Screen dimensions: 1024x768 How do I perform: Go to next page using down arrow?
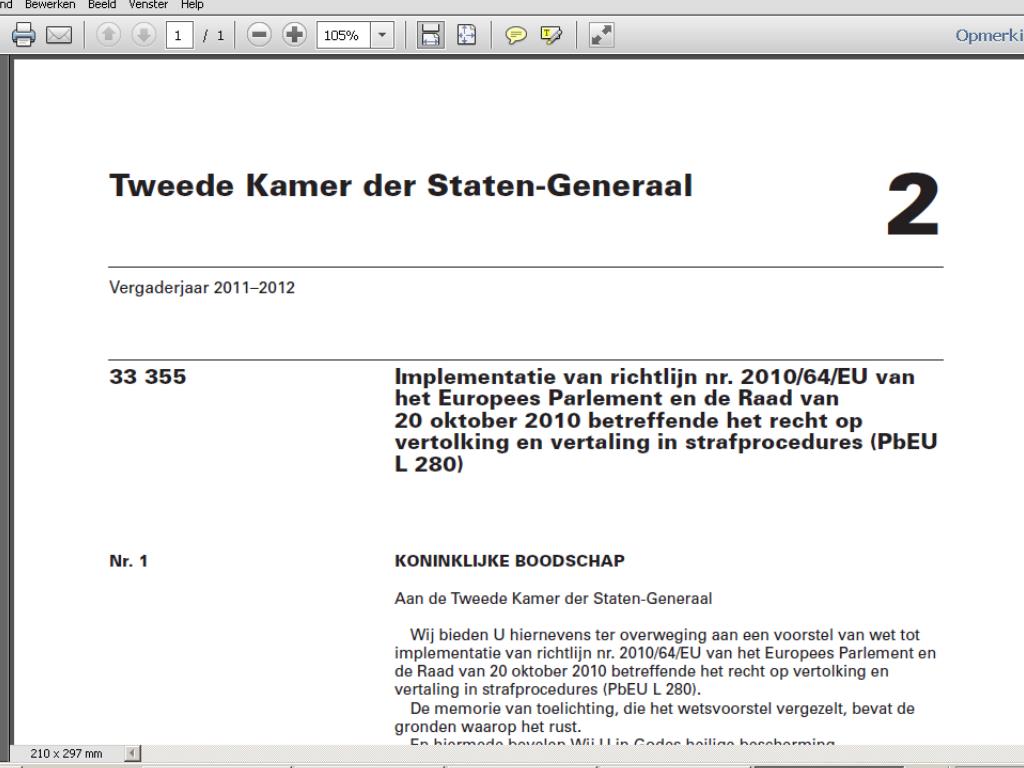(143, 35)
